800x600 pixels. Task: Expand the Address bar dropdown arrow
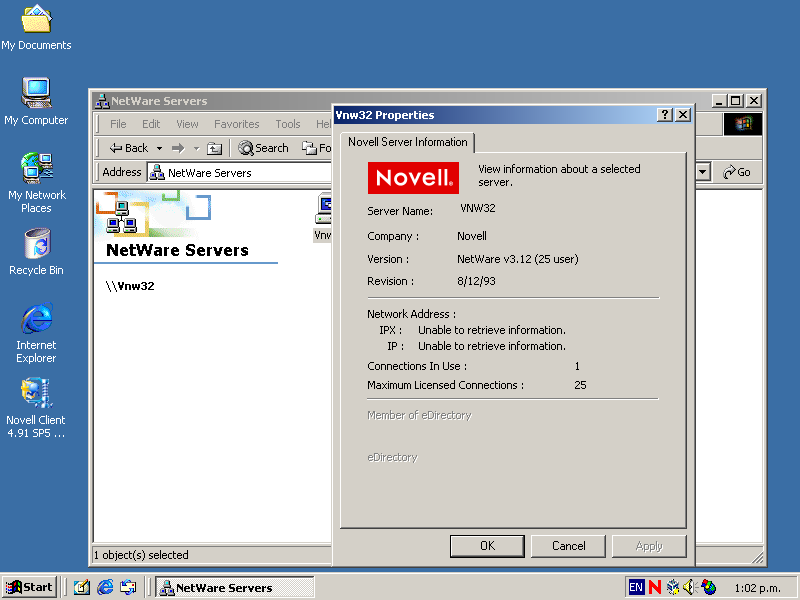[703, 172]
